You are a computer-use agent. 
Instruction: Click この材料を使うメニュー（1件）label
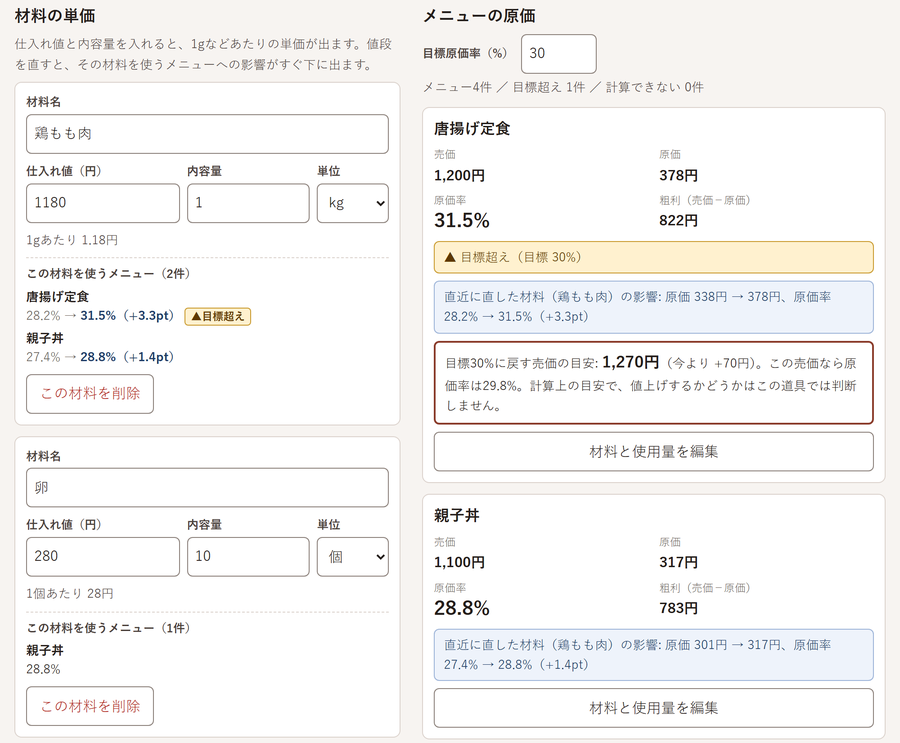[x=108, y=628]
